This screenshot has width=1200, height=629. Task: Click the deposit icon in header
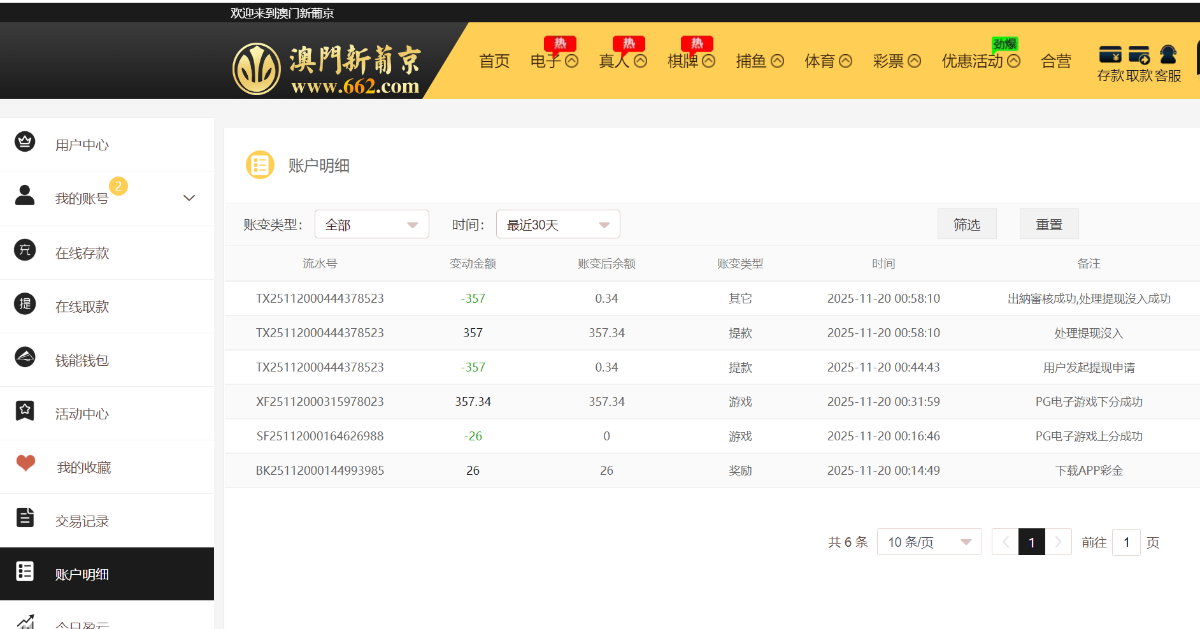tap(1110, 55)
